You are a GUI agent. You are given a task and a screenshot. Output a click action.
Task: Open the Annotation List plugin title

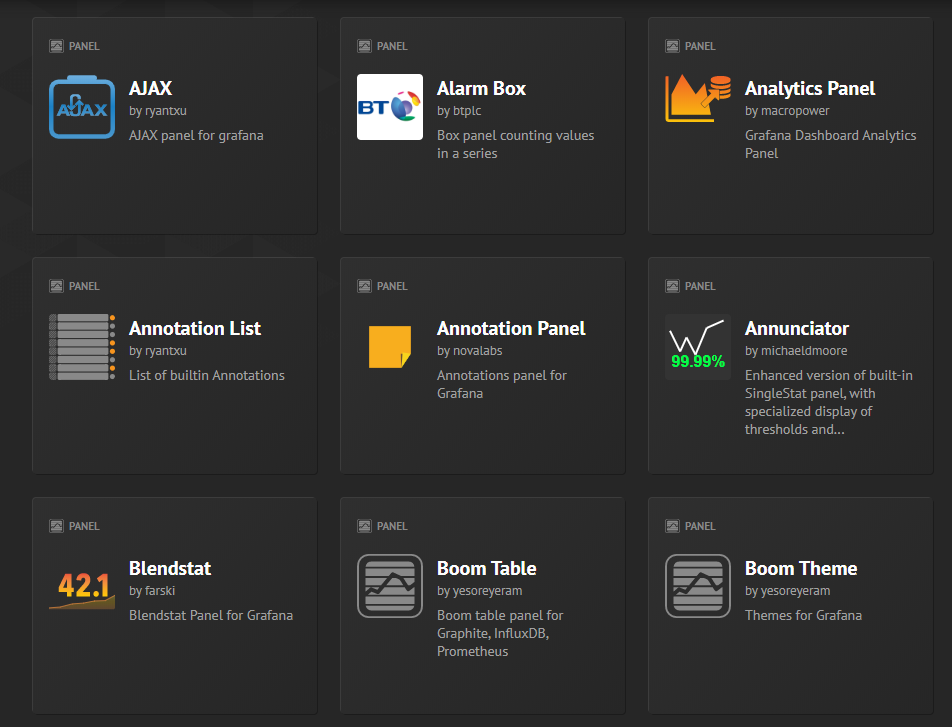tap(195, 329)
